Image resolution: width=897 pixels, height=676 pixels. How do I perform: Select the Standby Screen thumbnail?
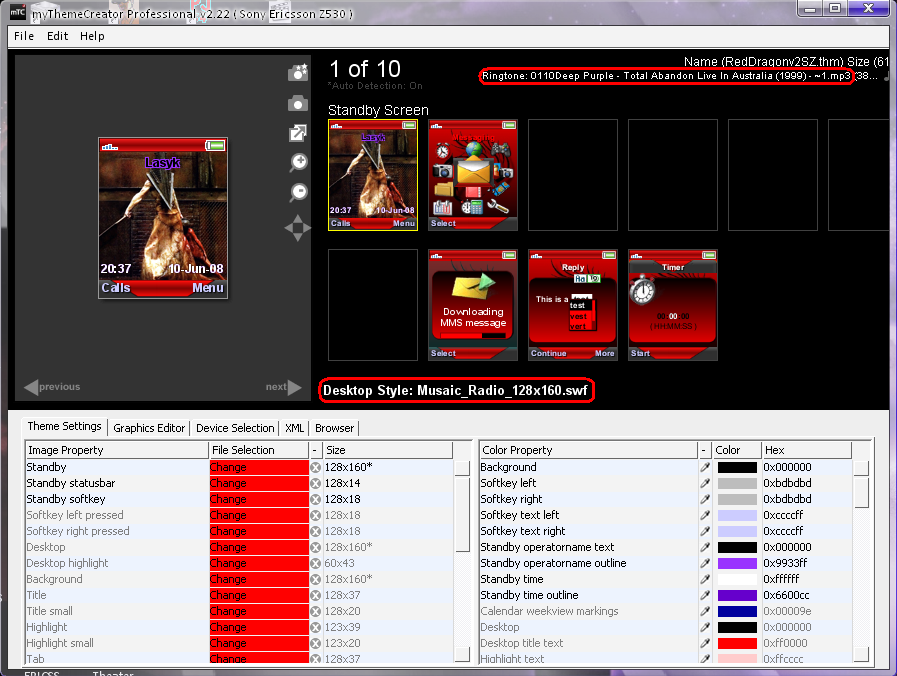[373, 175]
